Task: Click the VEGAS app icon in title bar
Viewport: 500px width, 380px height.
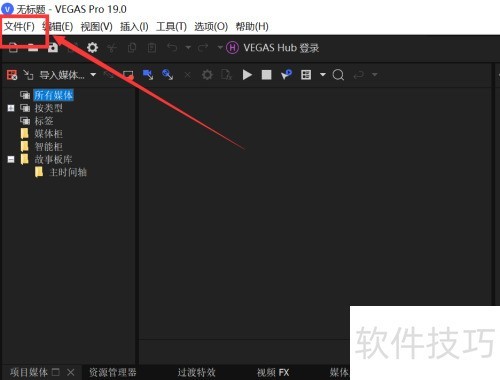Action: pos(7,9)
